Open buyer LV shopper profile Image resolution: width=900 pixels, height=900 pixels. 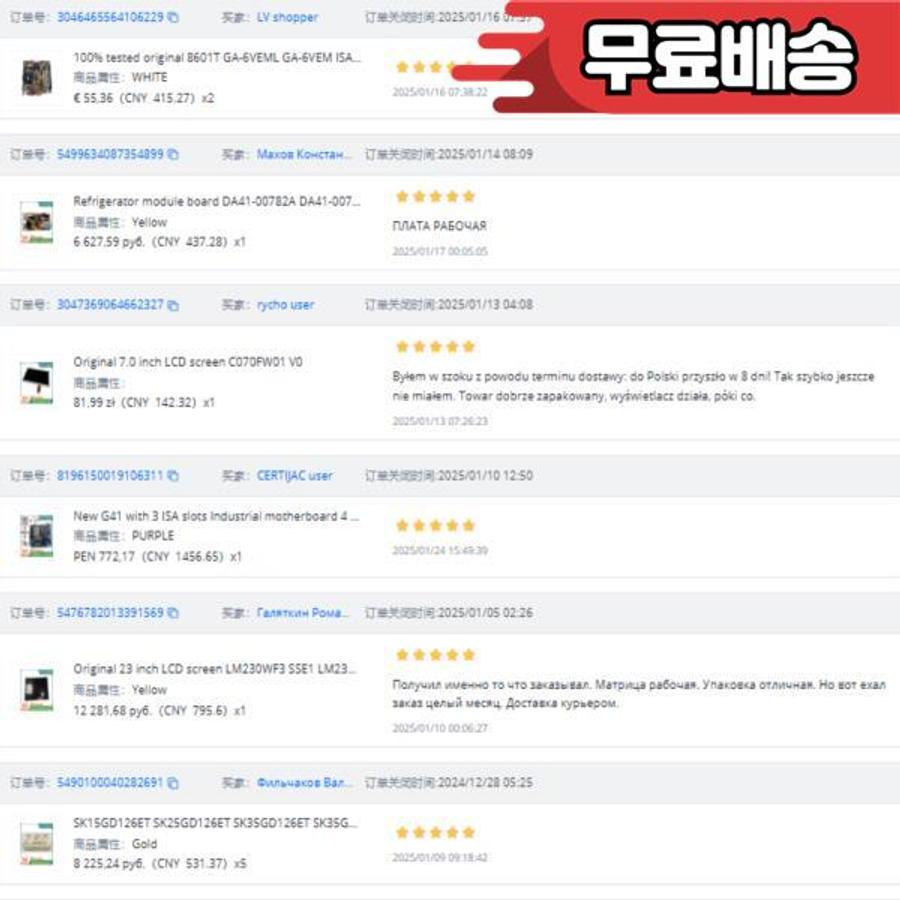(x=287, y=17)
